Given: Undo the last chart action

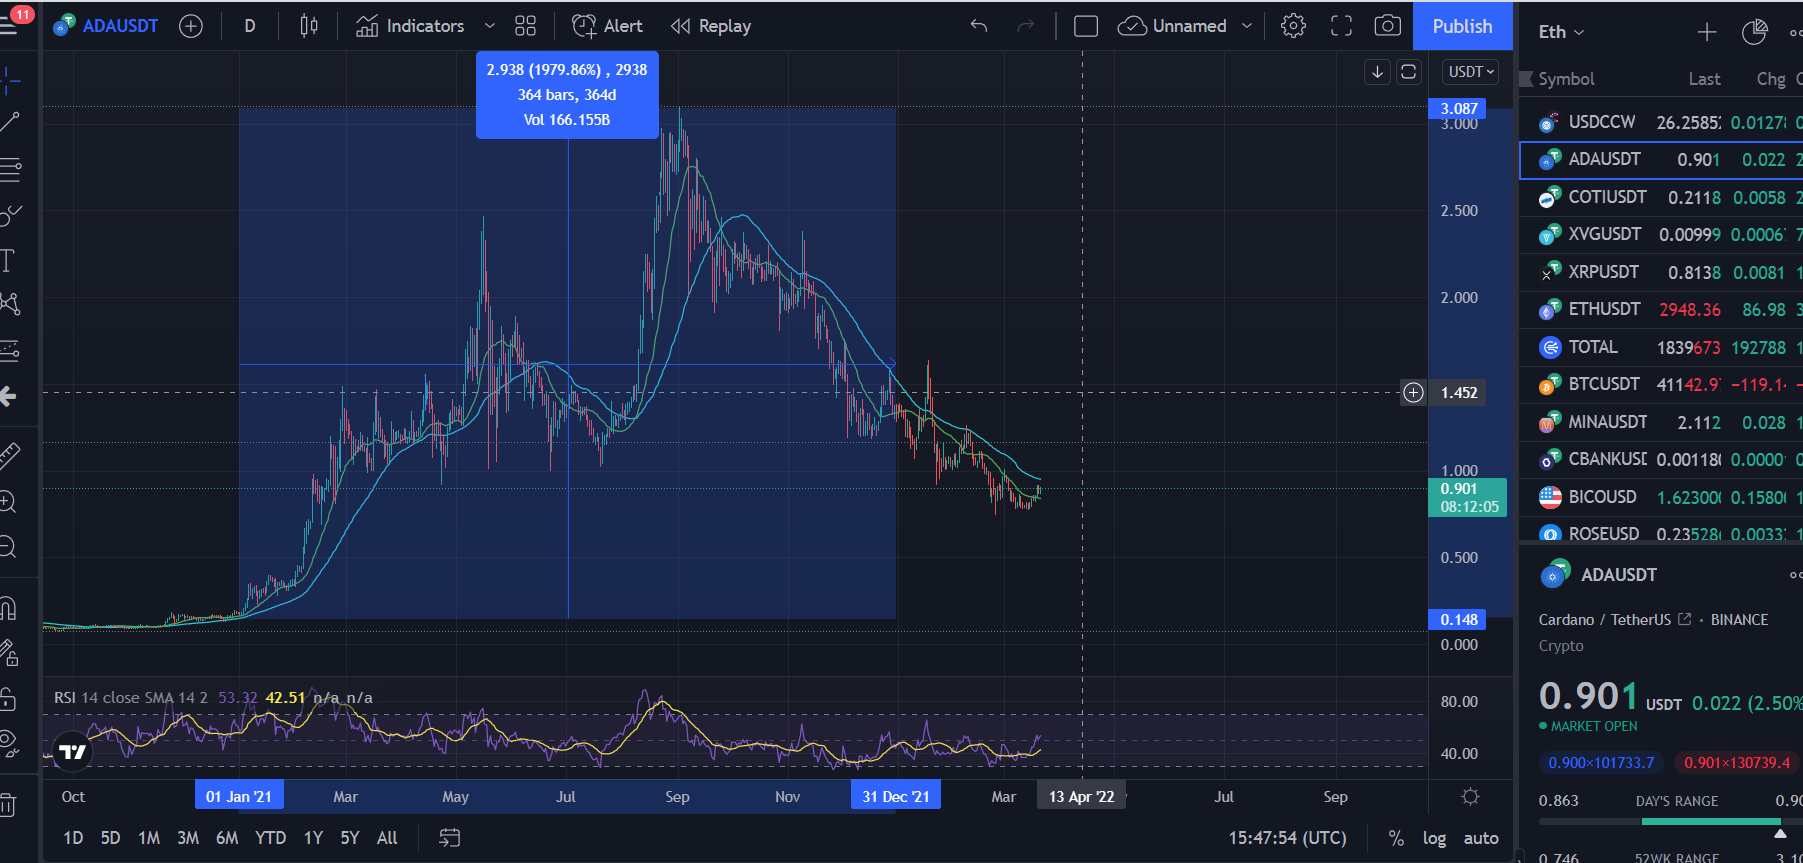Looking at the screenshot, I should click(x=979, y=26).
